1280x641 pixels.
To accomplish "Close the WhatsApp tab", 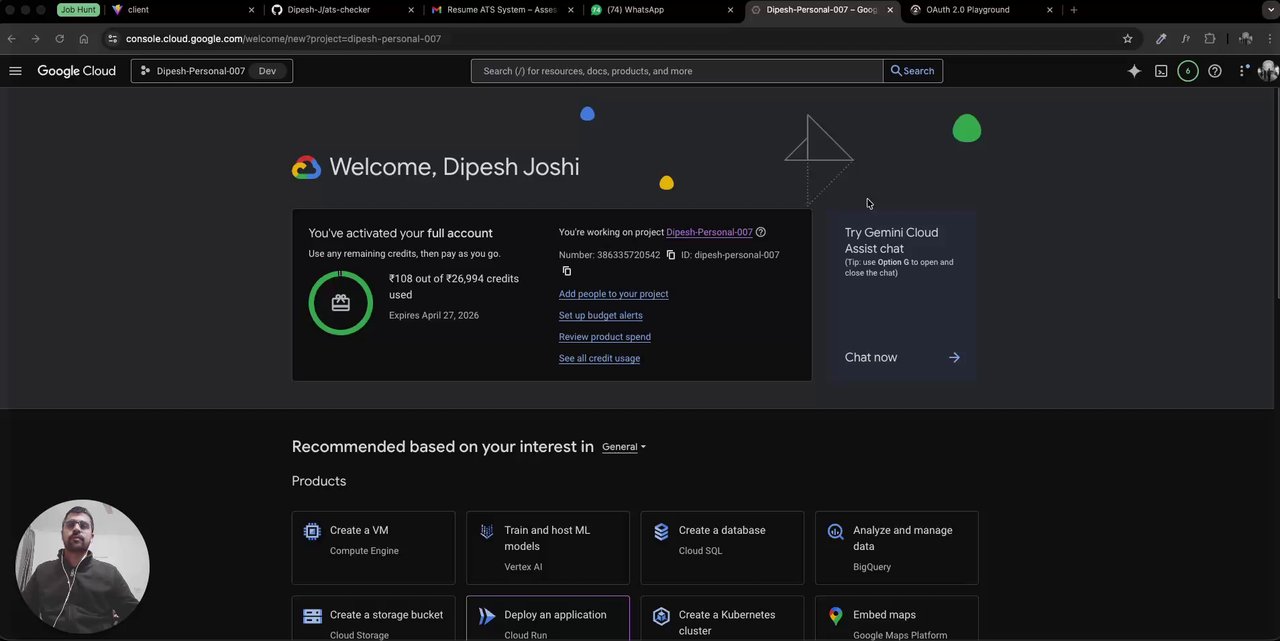I will [x=730, y=10].
